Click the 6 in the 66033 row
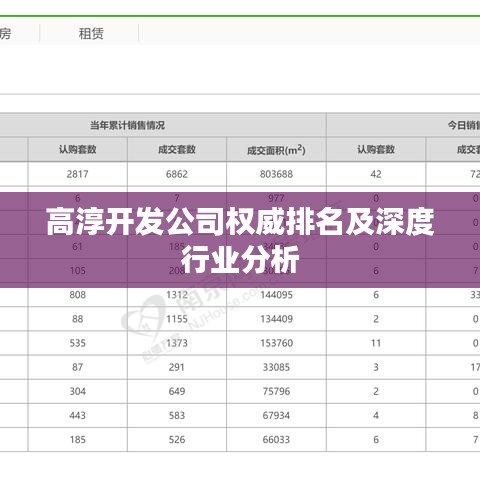 point(376,440)
